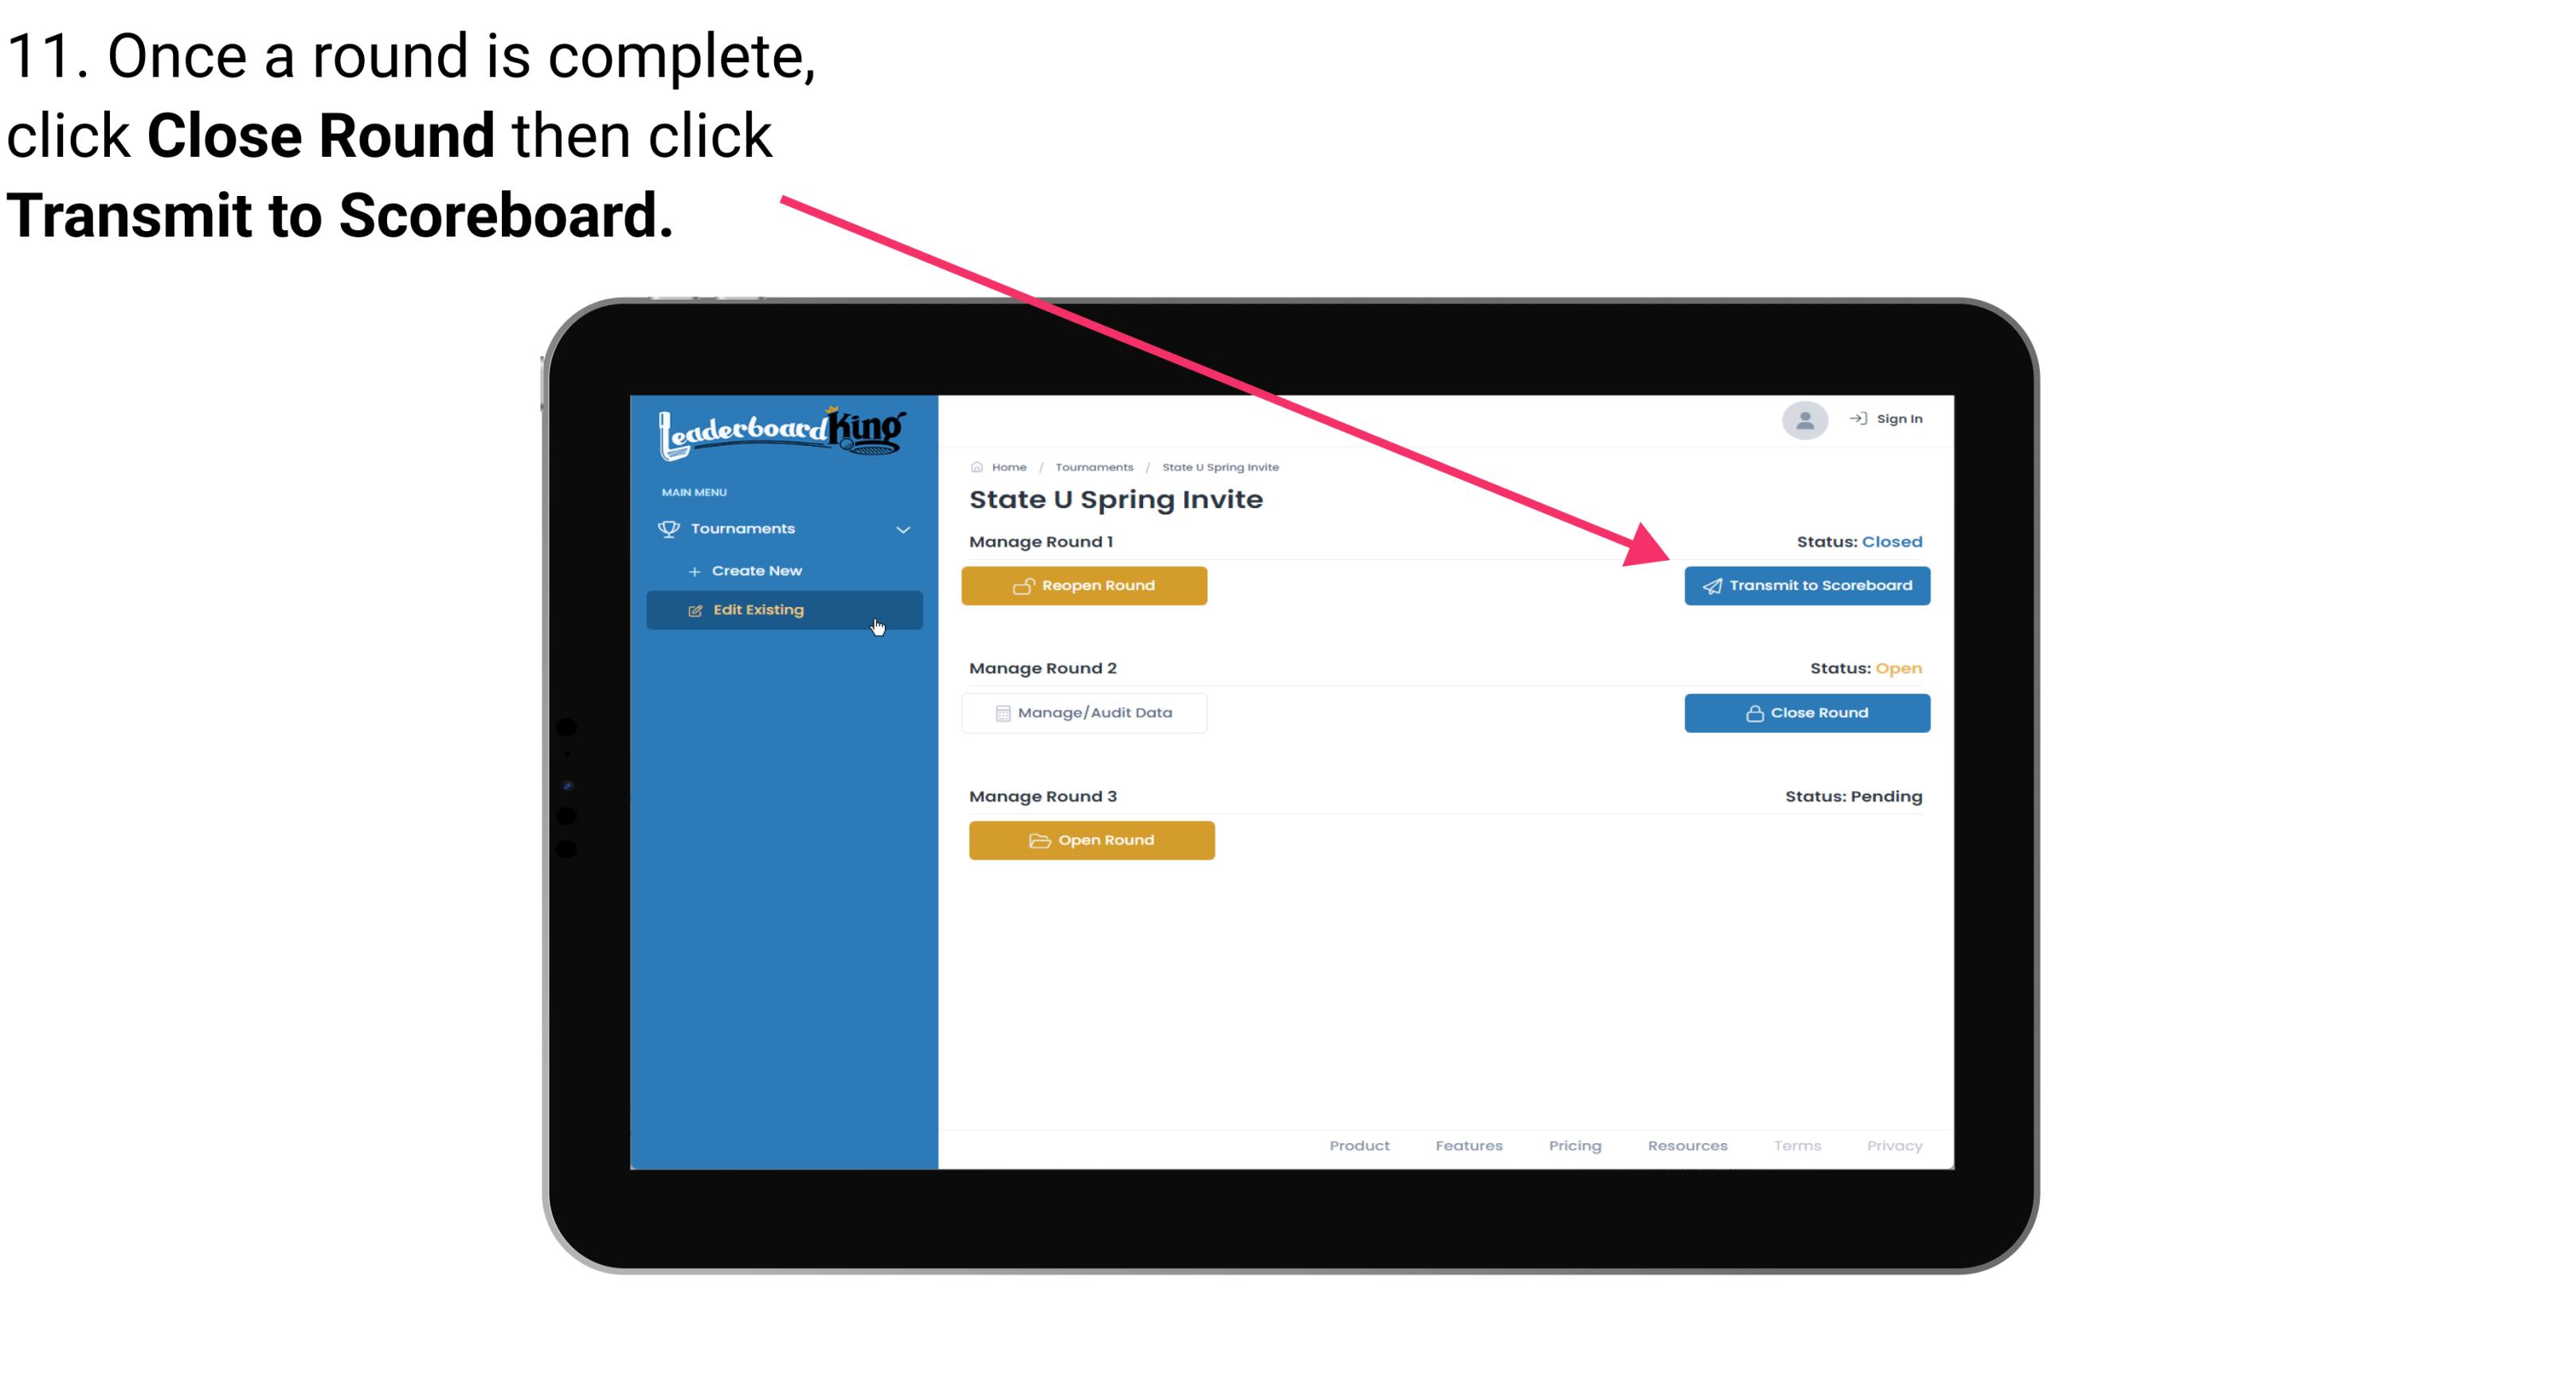Click the Transmit to Scoreboard button
This screenshot has width=2576, height=1386.
[x=1805, y=585]
